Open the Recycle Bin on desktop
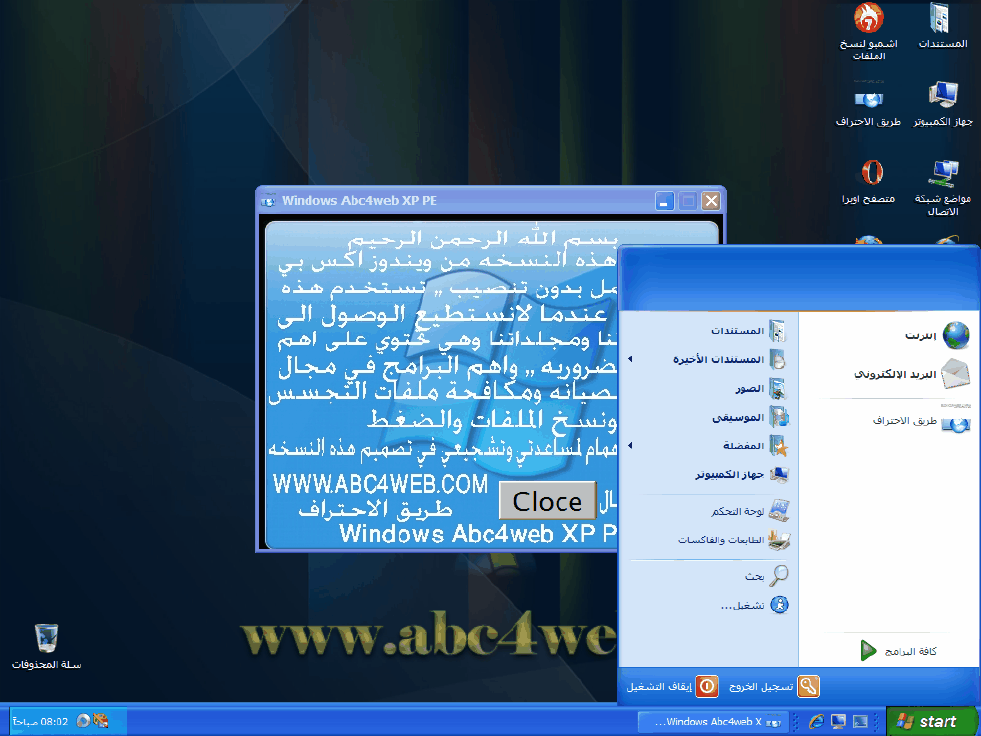This screenshot has width=981, height=736. [x=46, y=638]
